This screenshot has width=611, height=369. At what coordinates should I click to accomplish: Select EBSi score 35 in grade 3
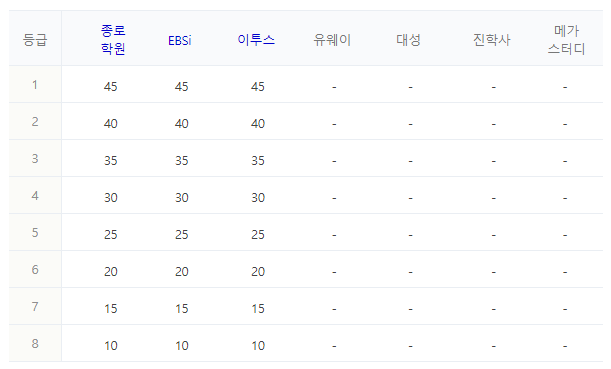pyautogui.click(x=182, y=161)
